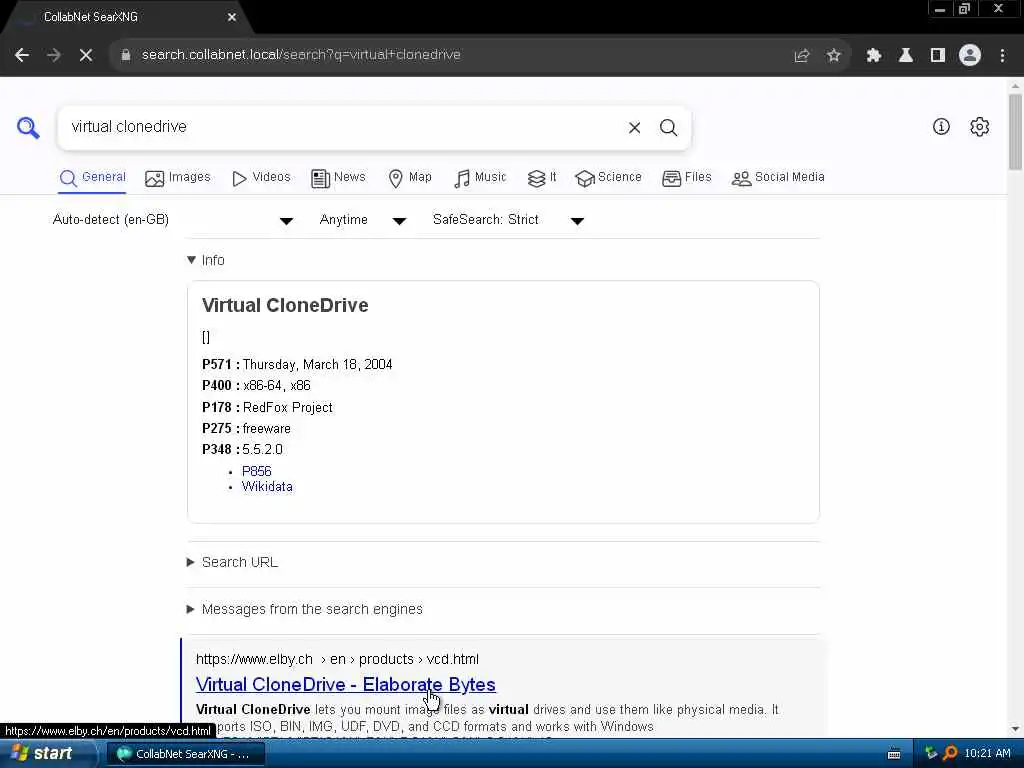Viewport: 1024px width, 768px height.
Task: Click the SearXNG magnifier logo
Action: point(28,127)
